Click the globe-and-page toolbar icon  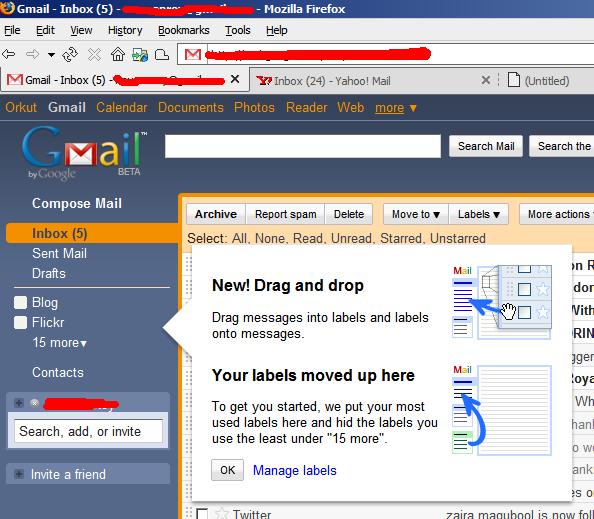coord(140,55)
